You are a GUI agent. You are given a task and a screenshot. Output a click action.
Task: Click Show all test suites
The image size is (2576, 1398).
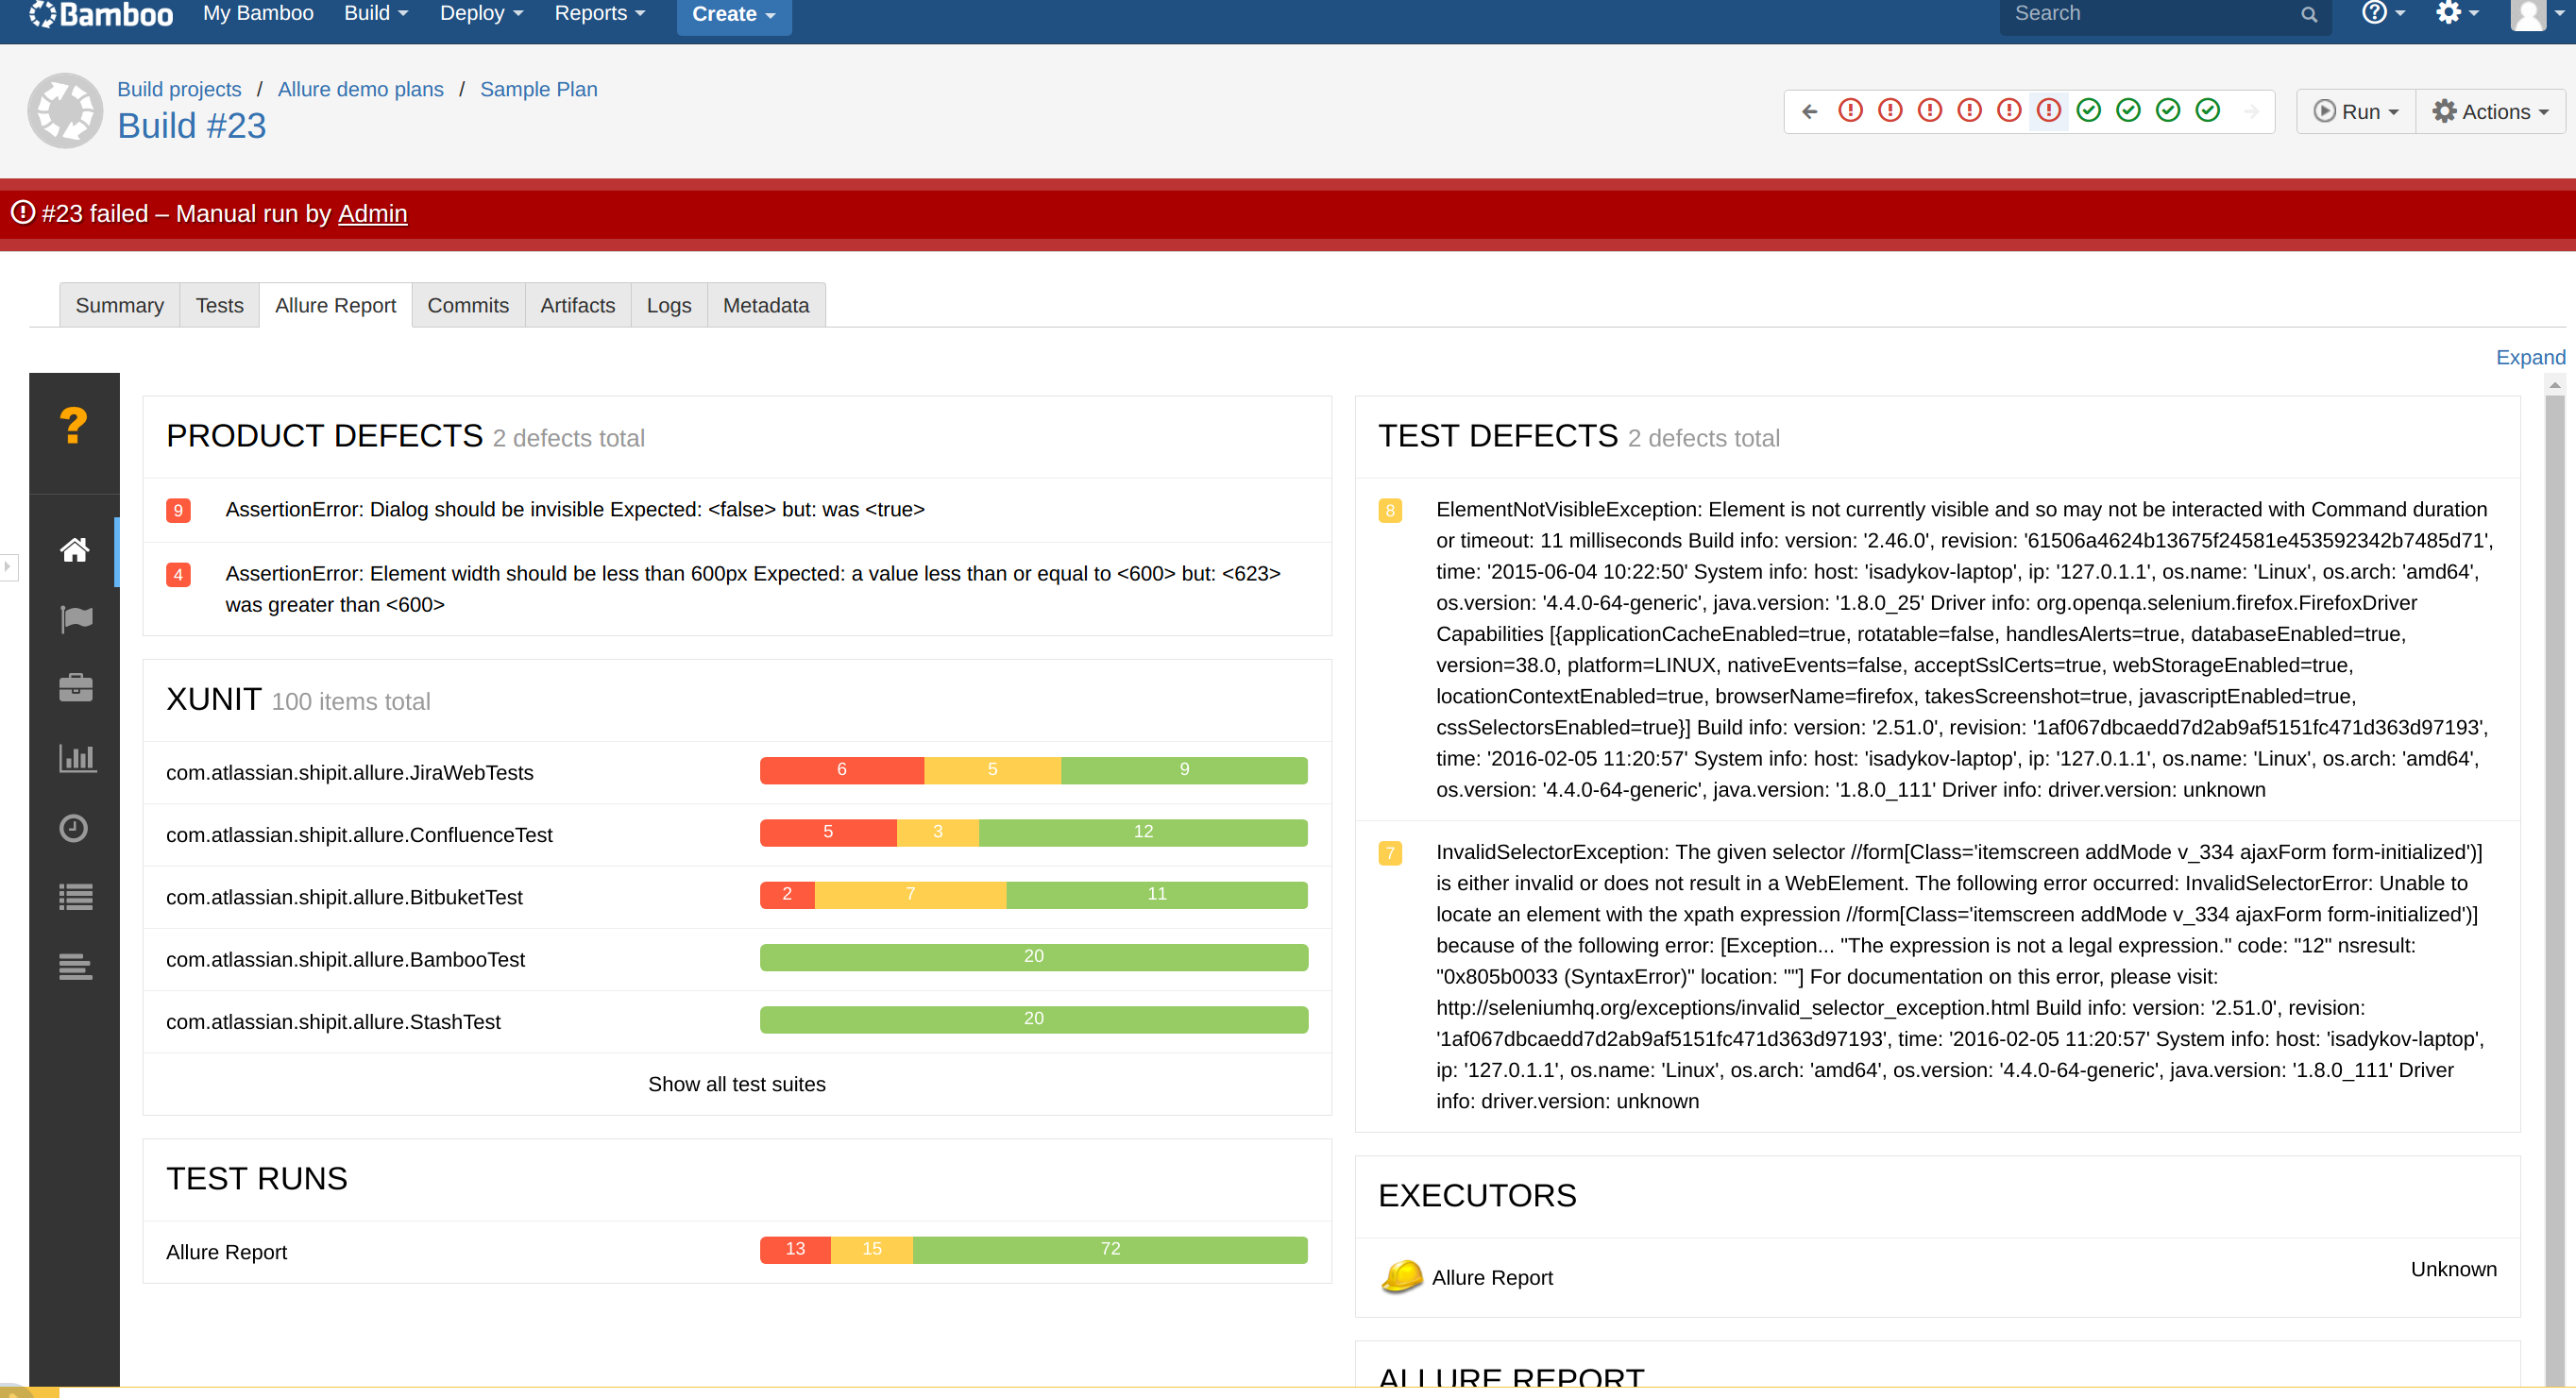coord(737,1084)
